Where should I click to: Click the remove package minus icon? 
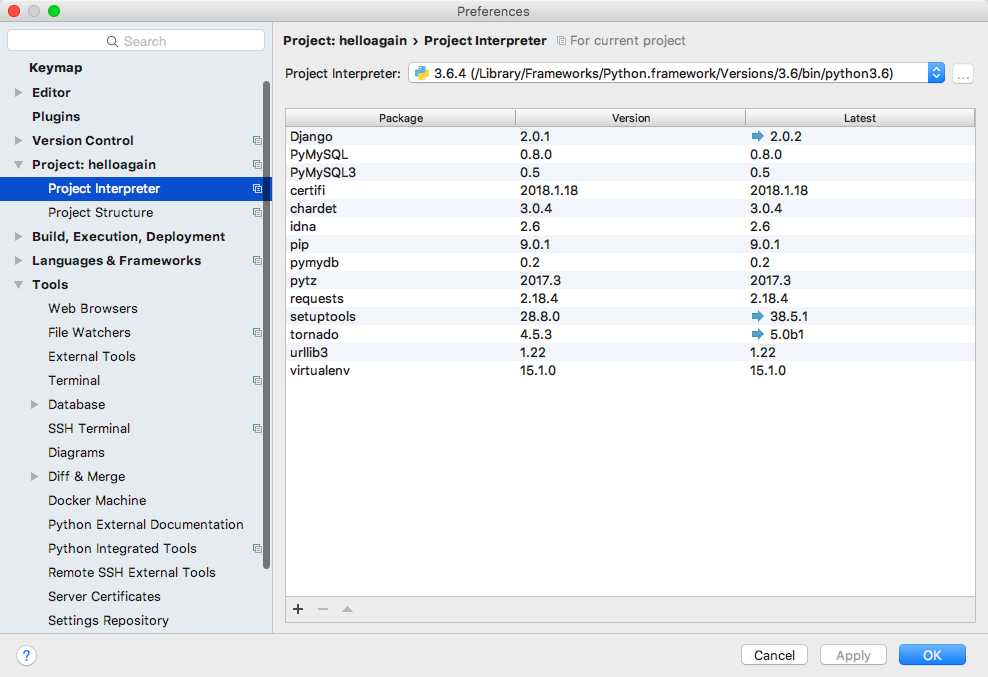click(x=323, y=609)
